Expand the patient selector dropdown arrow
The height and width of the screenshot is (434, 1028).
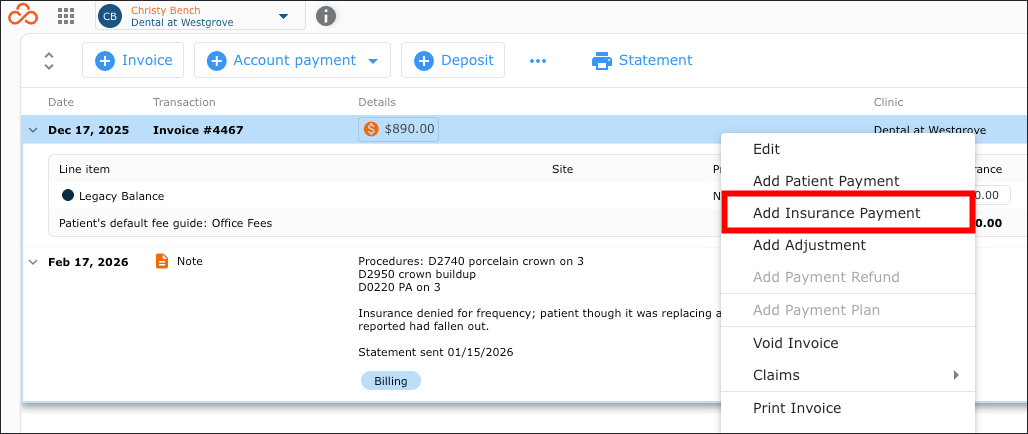pyautogui.click(x=283, y=16)
